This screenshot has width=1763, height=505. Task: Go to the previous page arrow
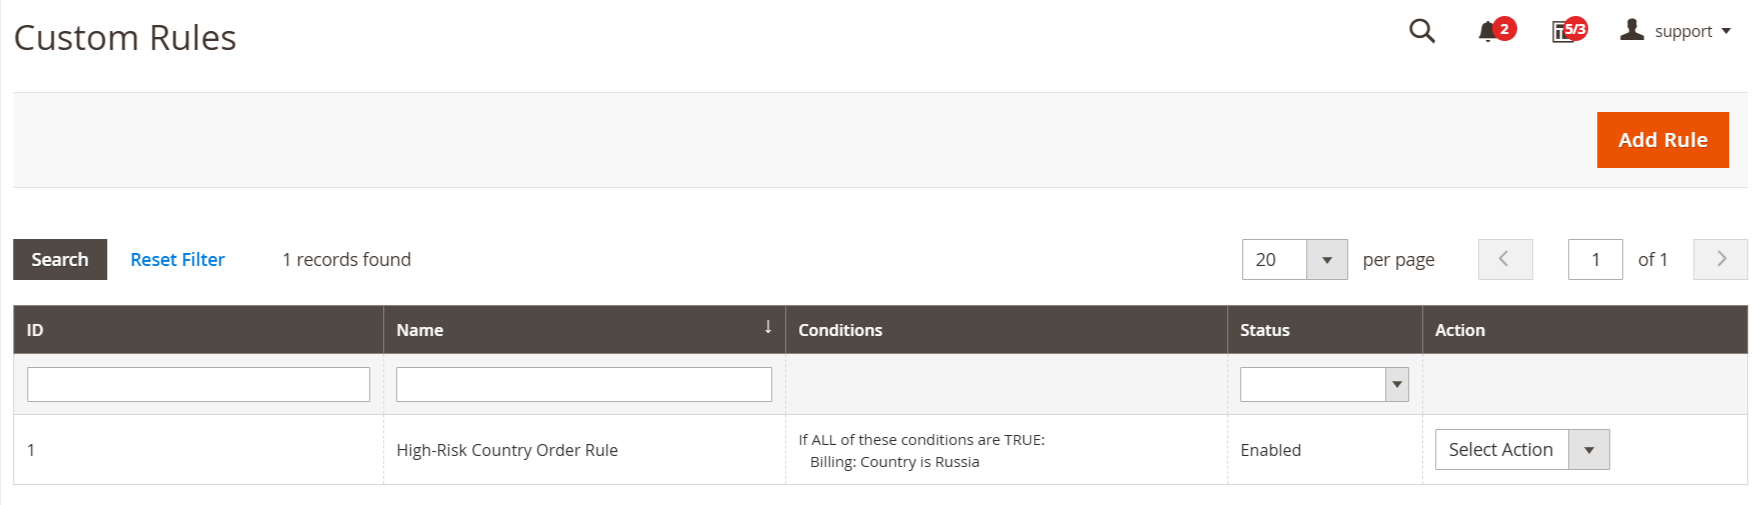1505,260
